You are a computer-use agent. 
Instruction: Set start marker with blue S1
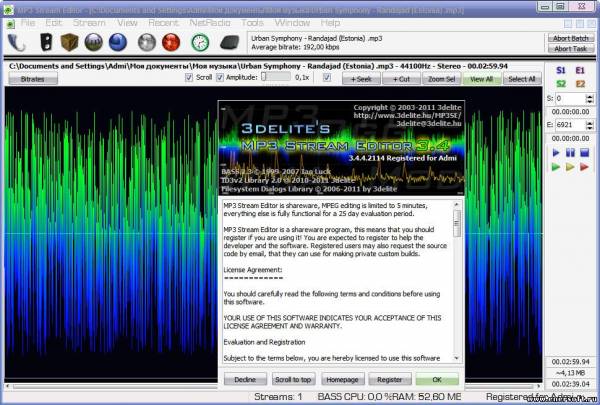pos(561,70)
